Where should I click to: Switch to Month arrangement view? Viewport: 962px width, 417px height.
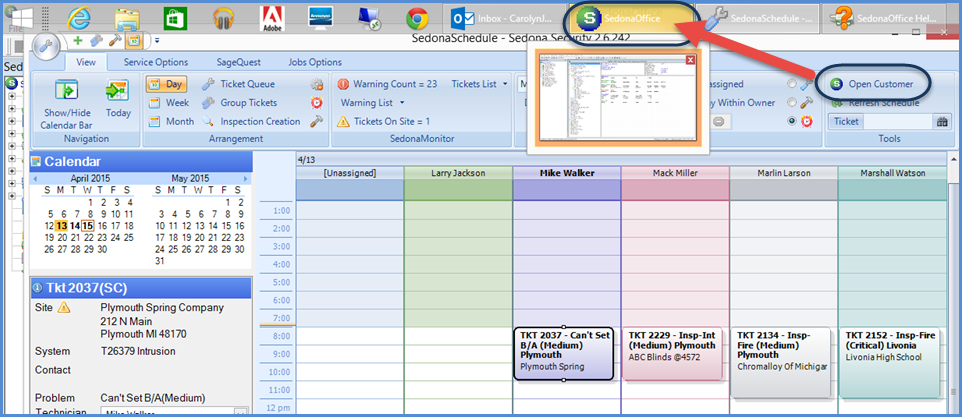171,121
